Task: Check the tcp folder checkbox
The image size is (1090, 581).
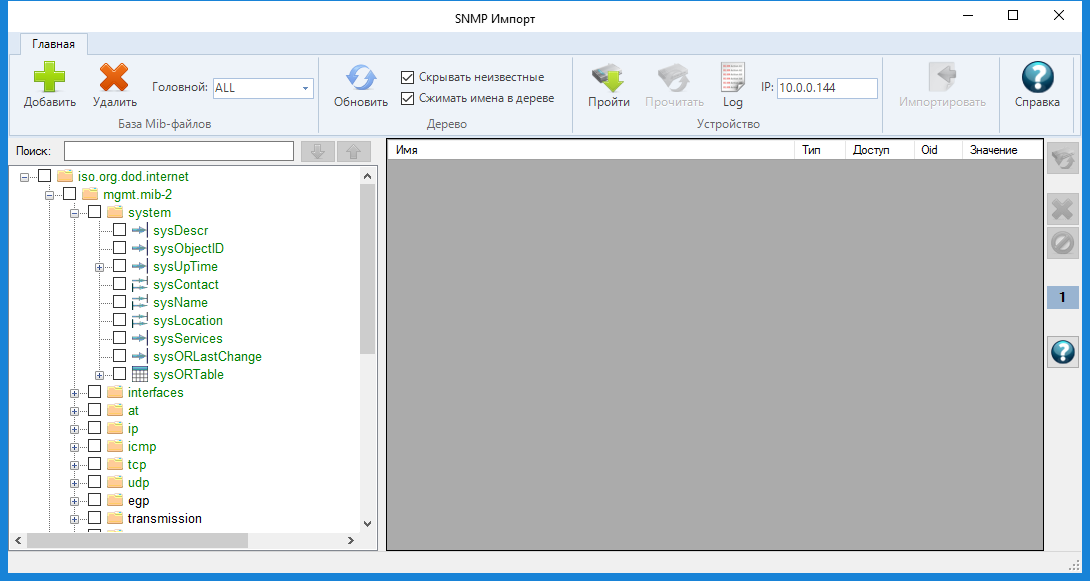Action: (95, 464)
